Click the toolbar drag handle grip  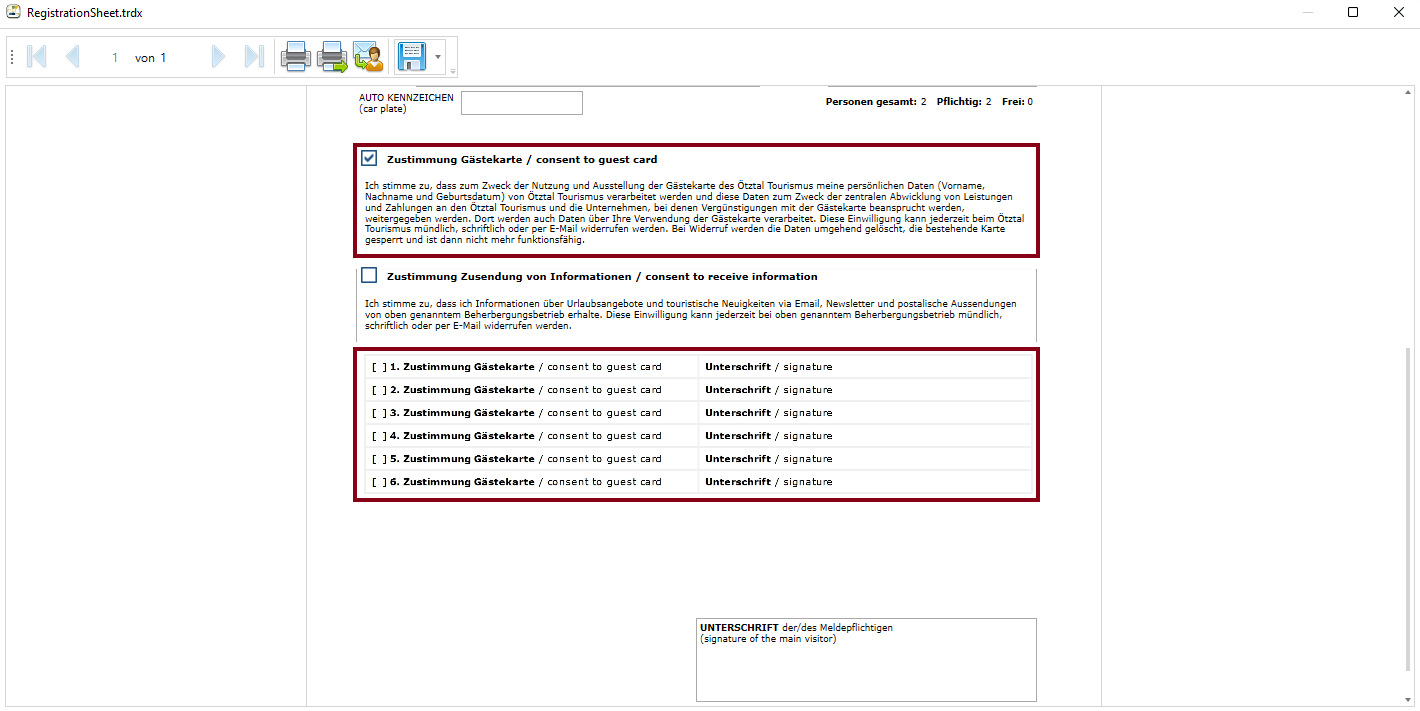pos(13,57)
